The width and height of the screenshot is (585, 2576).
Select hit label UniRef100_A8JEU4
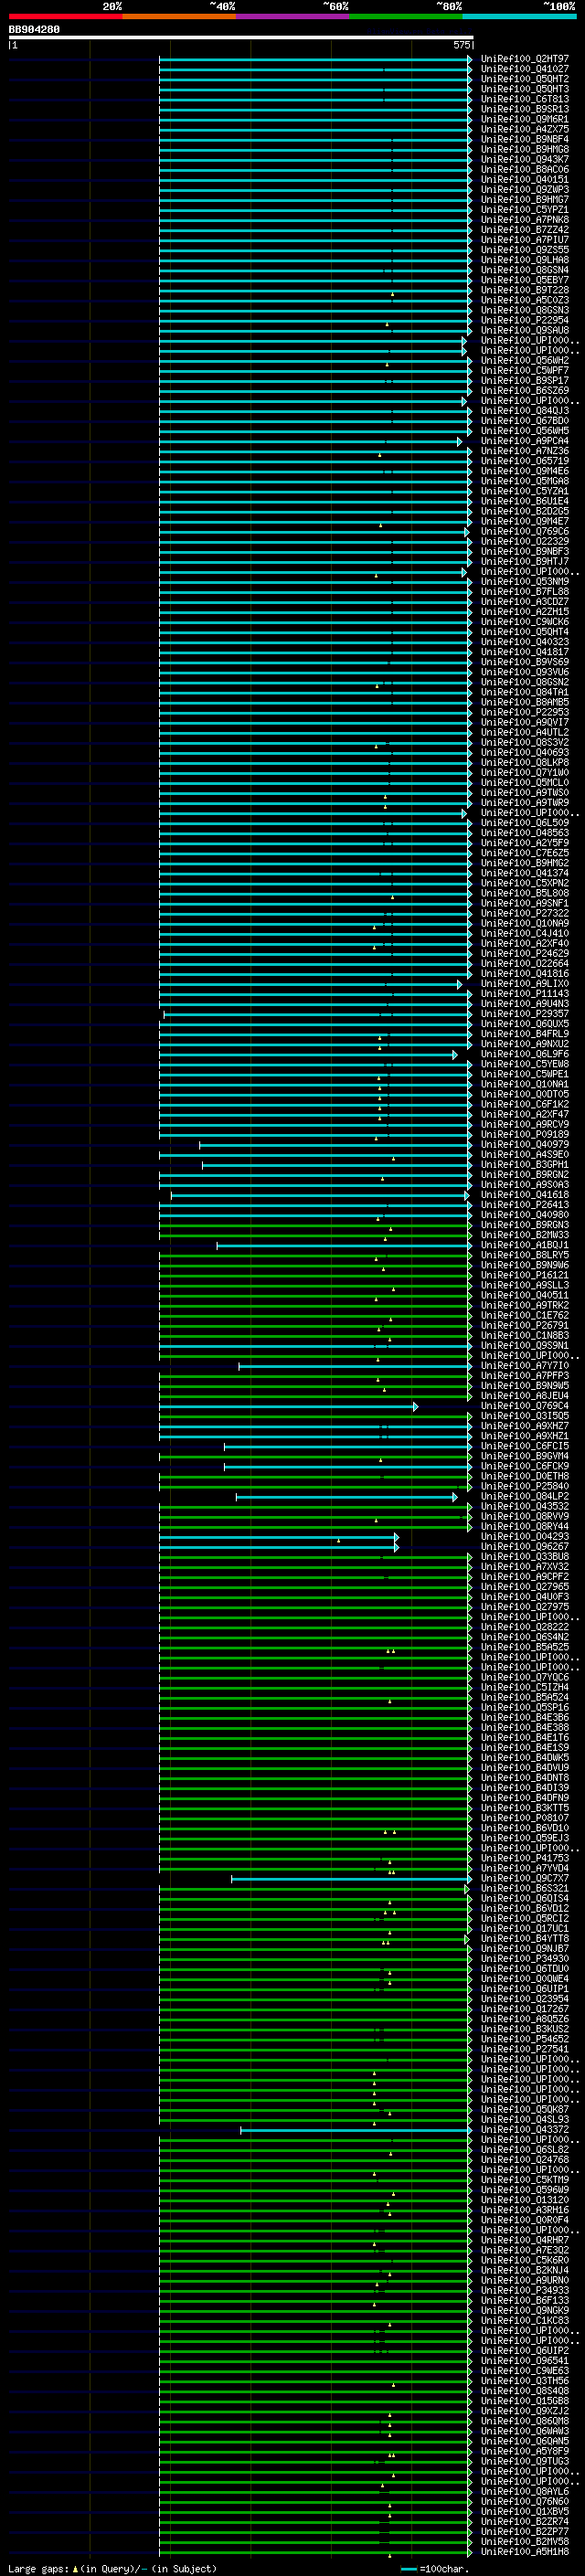coord(525,1396)
